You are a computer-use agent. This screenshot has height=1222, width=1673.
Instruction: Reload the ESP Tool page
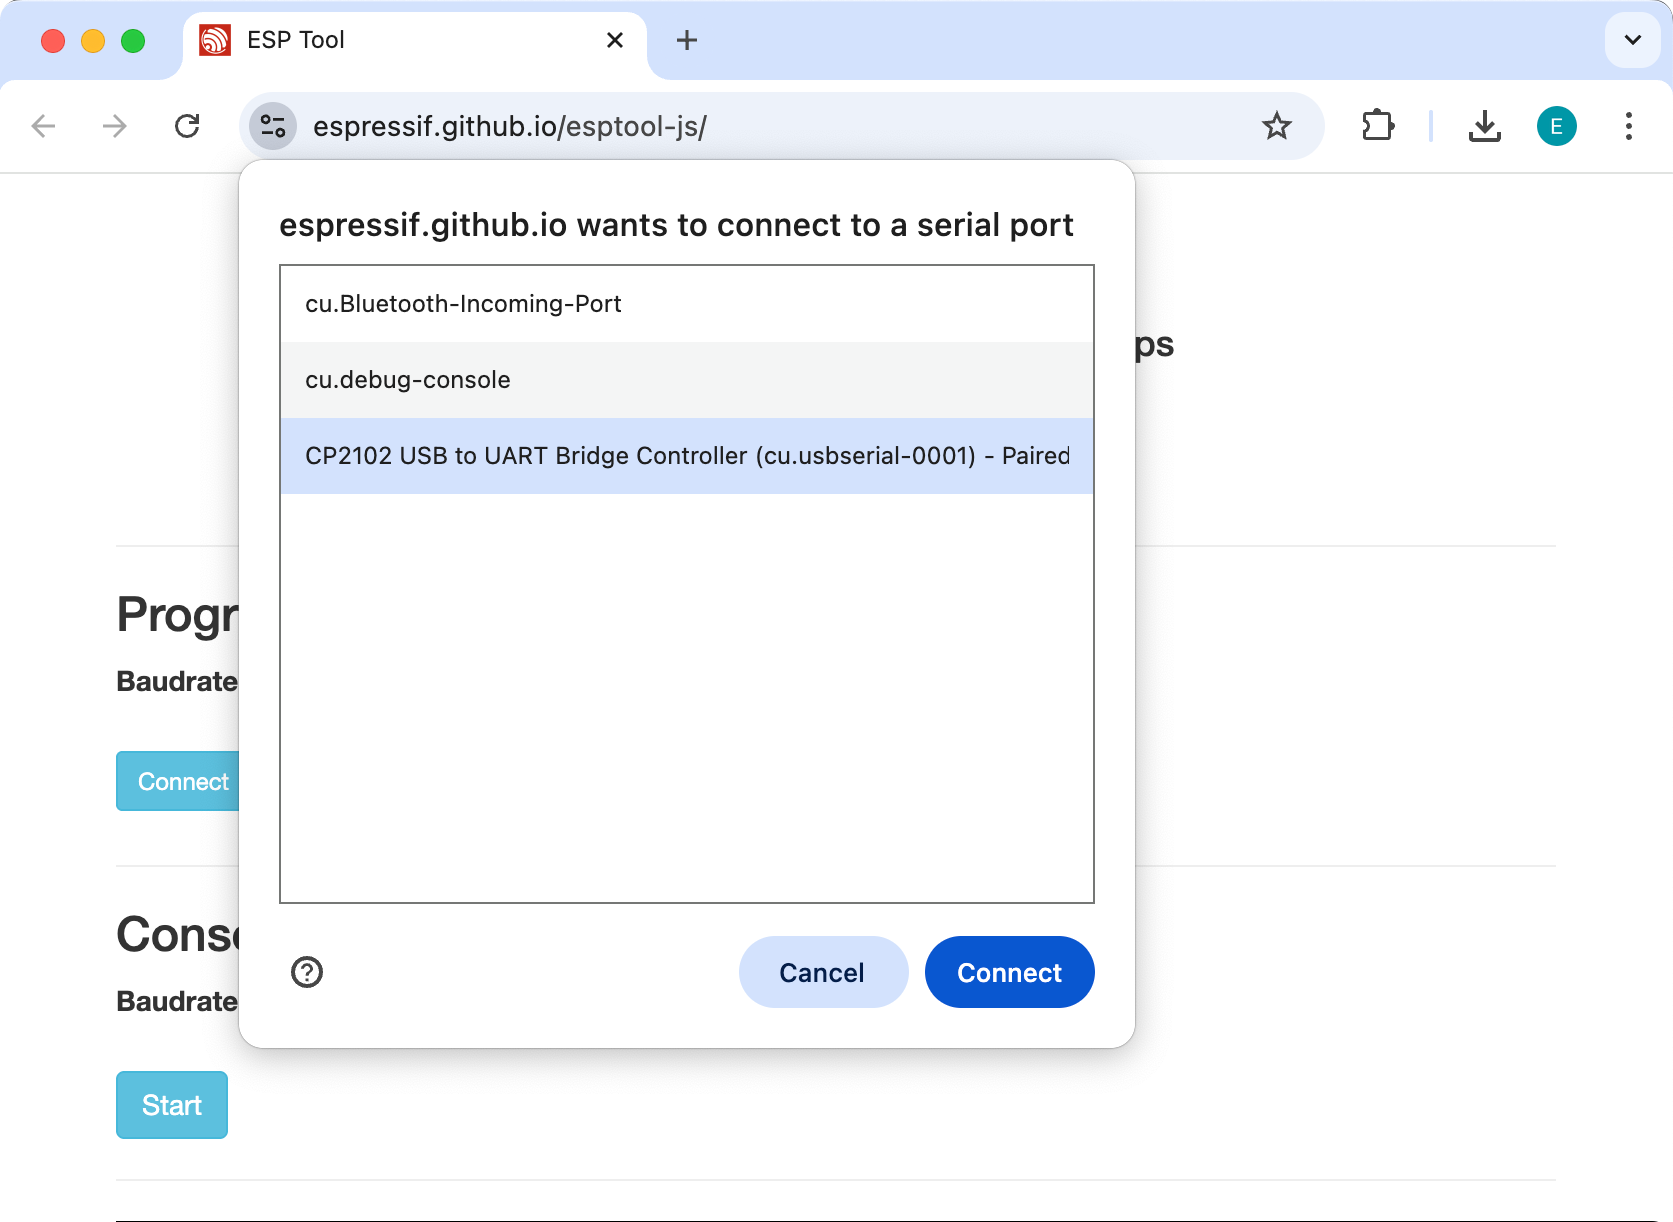click(x=187, y=126)
